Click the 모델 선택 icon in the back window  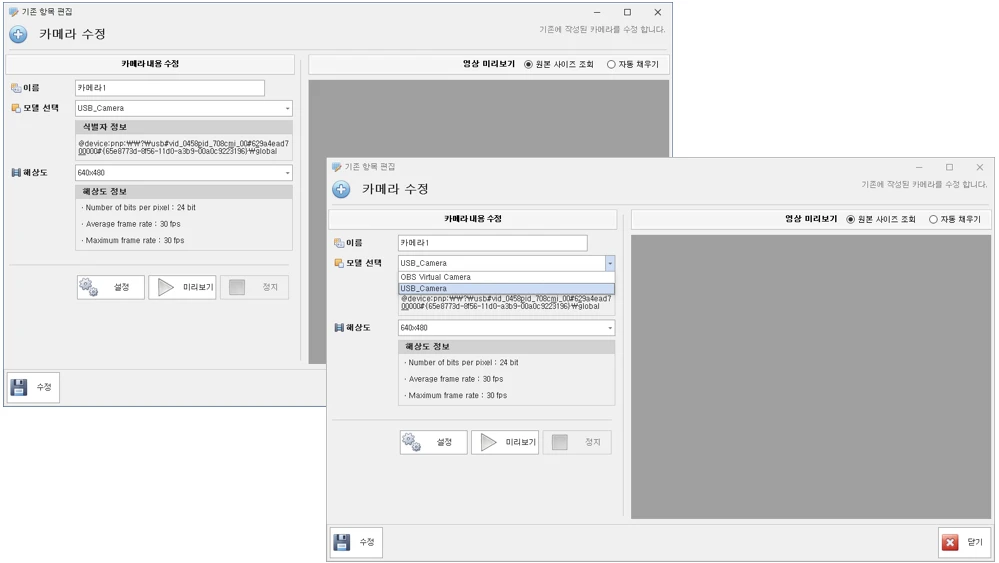(x=16, y=108)
